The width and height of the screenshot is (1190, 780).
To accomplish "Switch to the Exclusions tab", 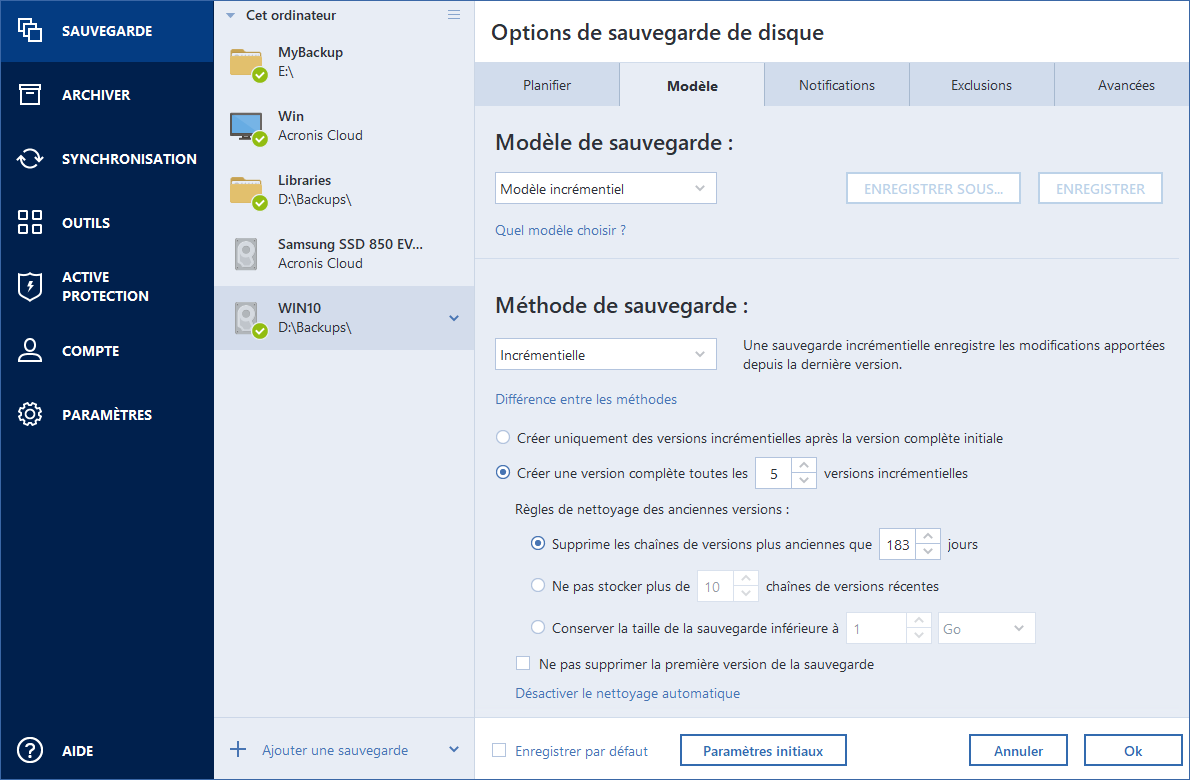I will [x=981, y=85].
